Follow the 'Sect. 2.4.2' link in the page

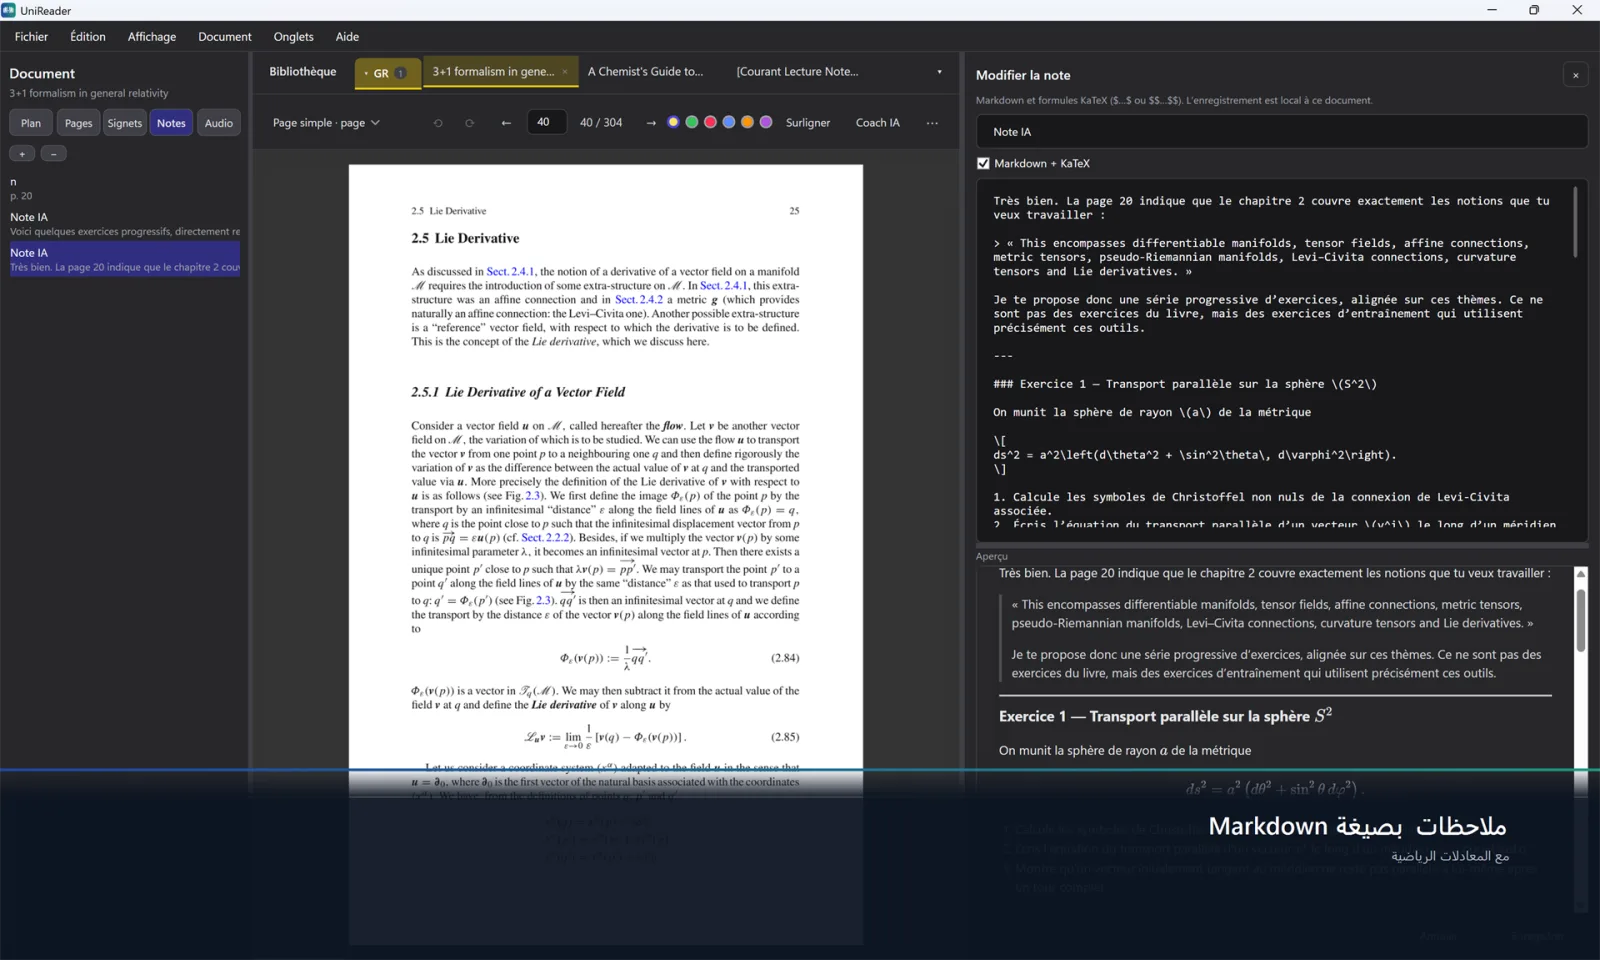pyautogui.click(x=639, y=300)
